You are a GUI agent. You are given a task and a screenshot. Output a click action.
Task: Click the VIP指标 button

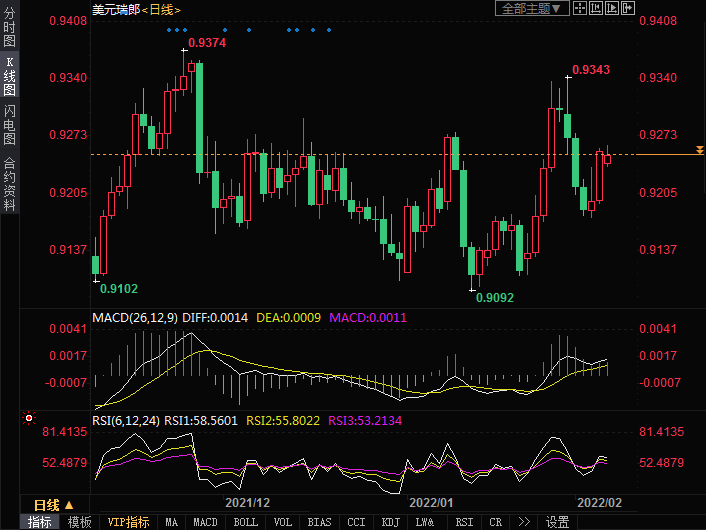click(x=128, y=522)
